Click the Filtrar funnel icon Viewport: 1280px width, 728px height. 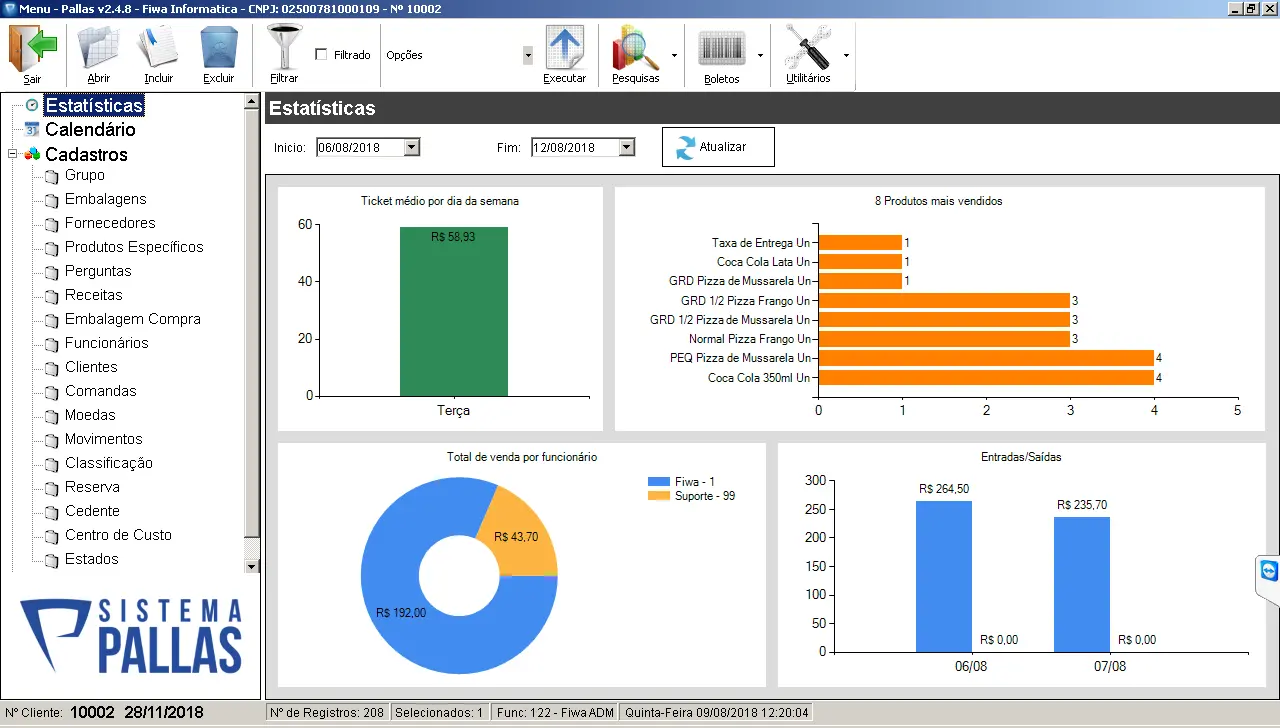284,48
